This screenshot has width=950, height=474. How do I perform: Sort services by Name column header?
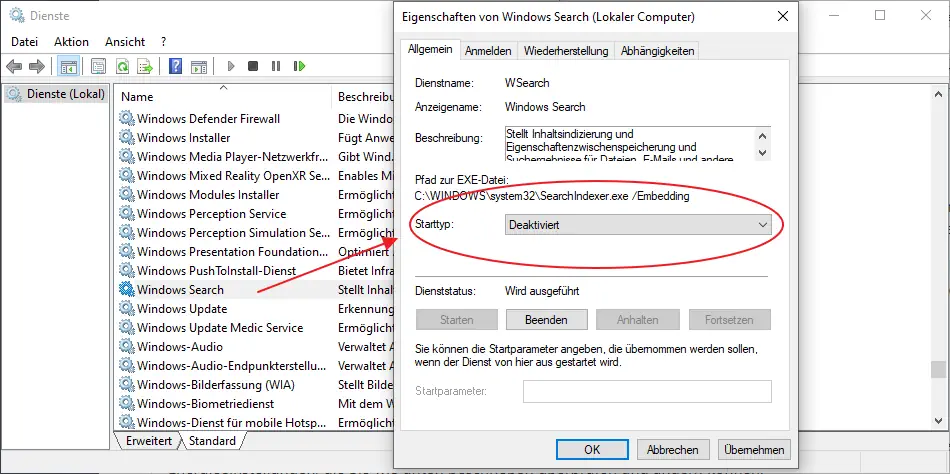225,96
